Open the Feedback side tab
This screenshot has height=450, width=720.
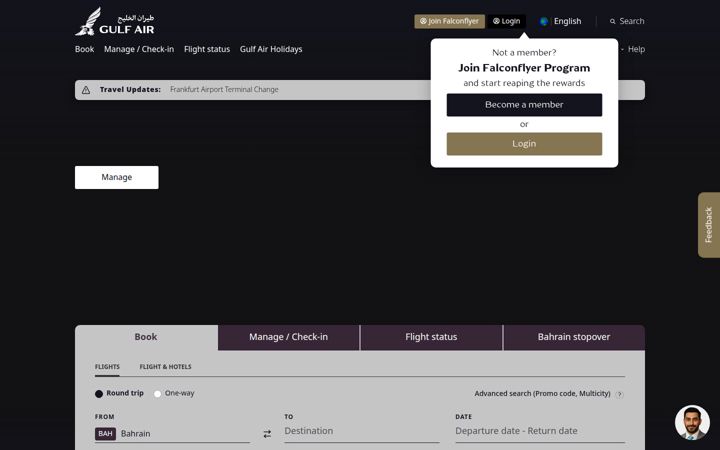coord(709,225)
